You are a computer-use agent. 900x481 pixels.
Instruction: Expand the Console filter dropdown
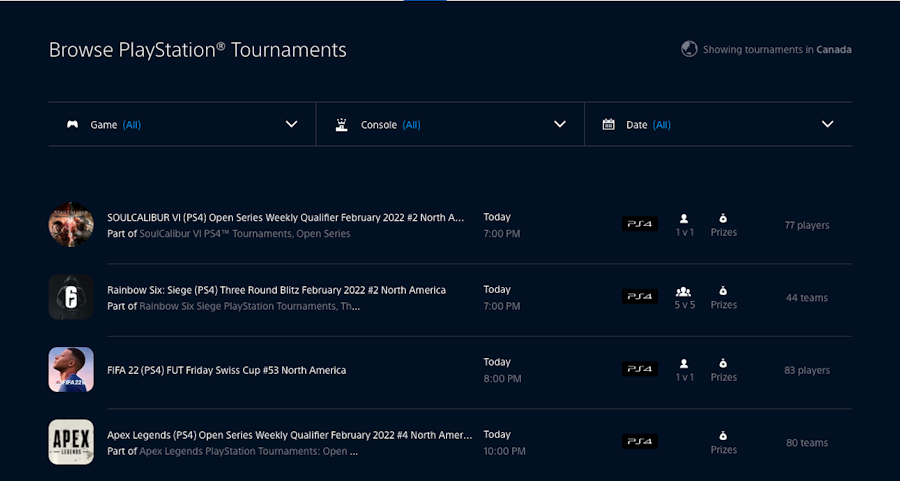[x=451, y=124]
